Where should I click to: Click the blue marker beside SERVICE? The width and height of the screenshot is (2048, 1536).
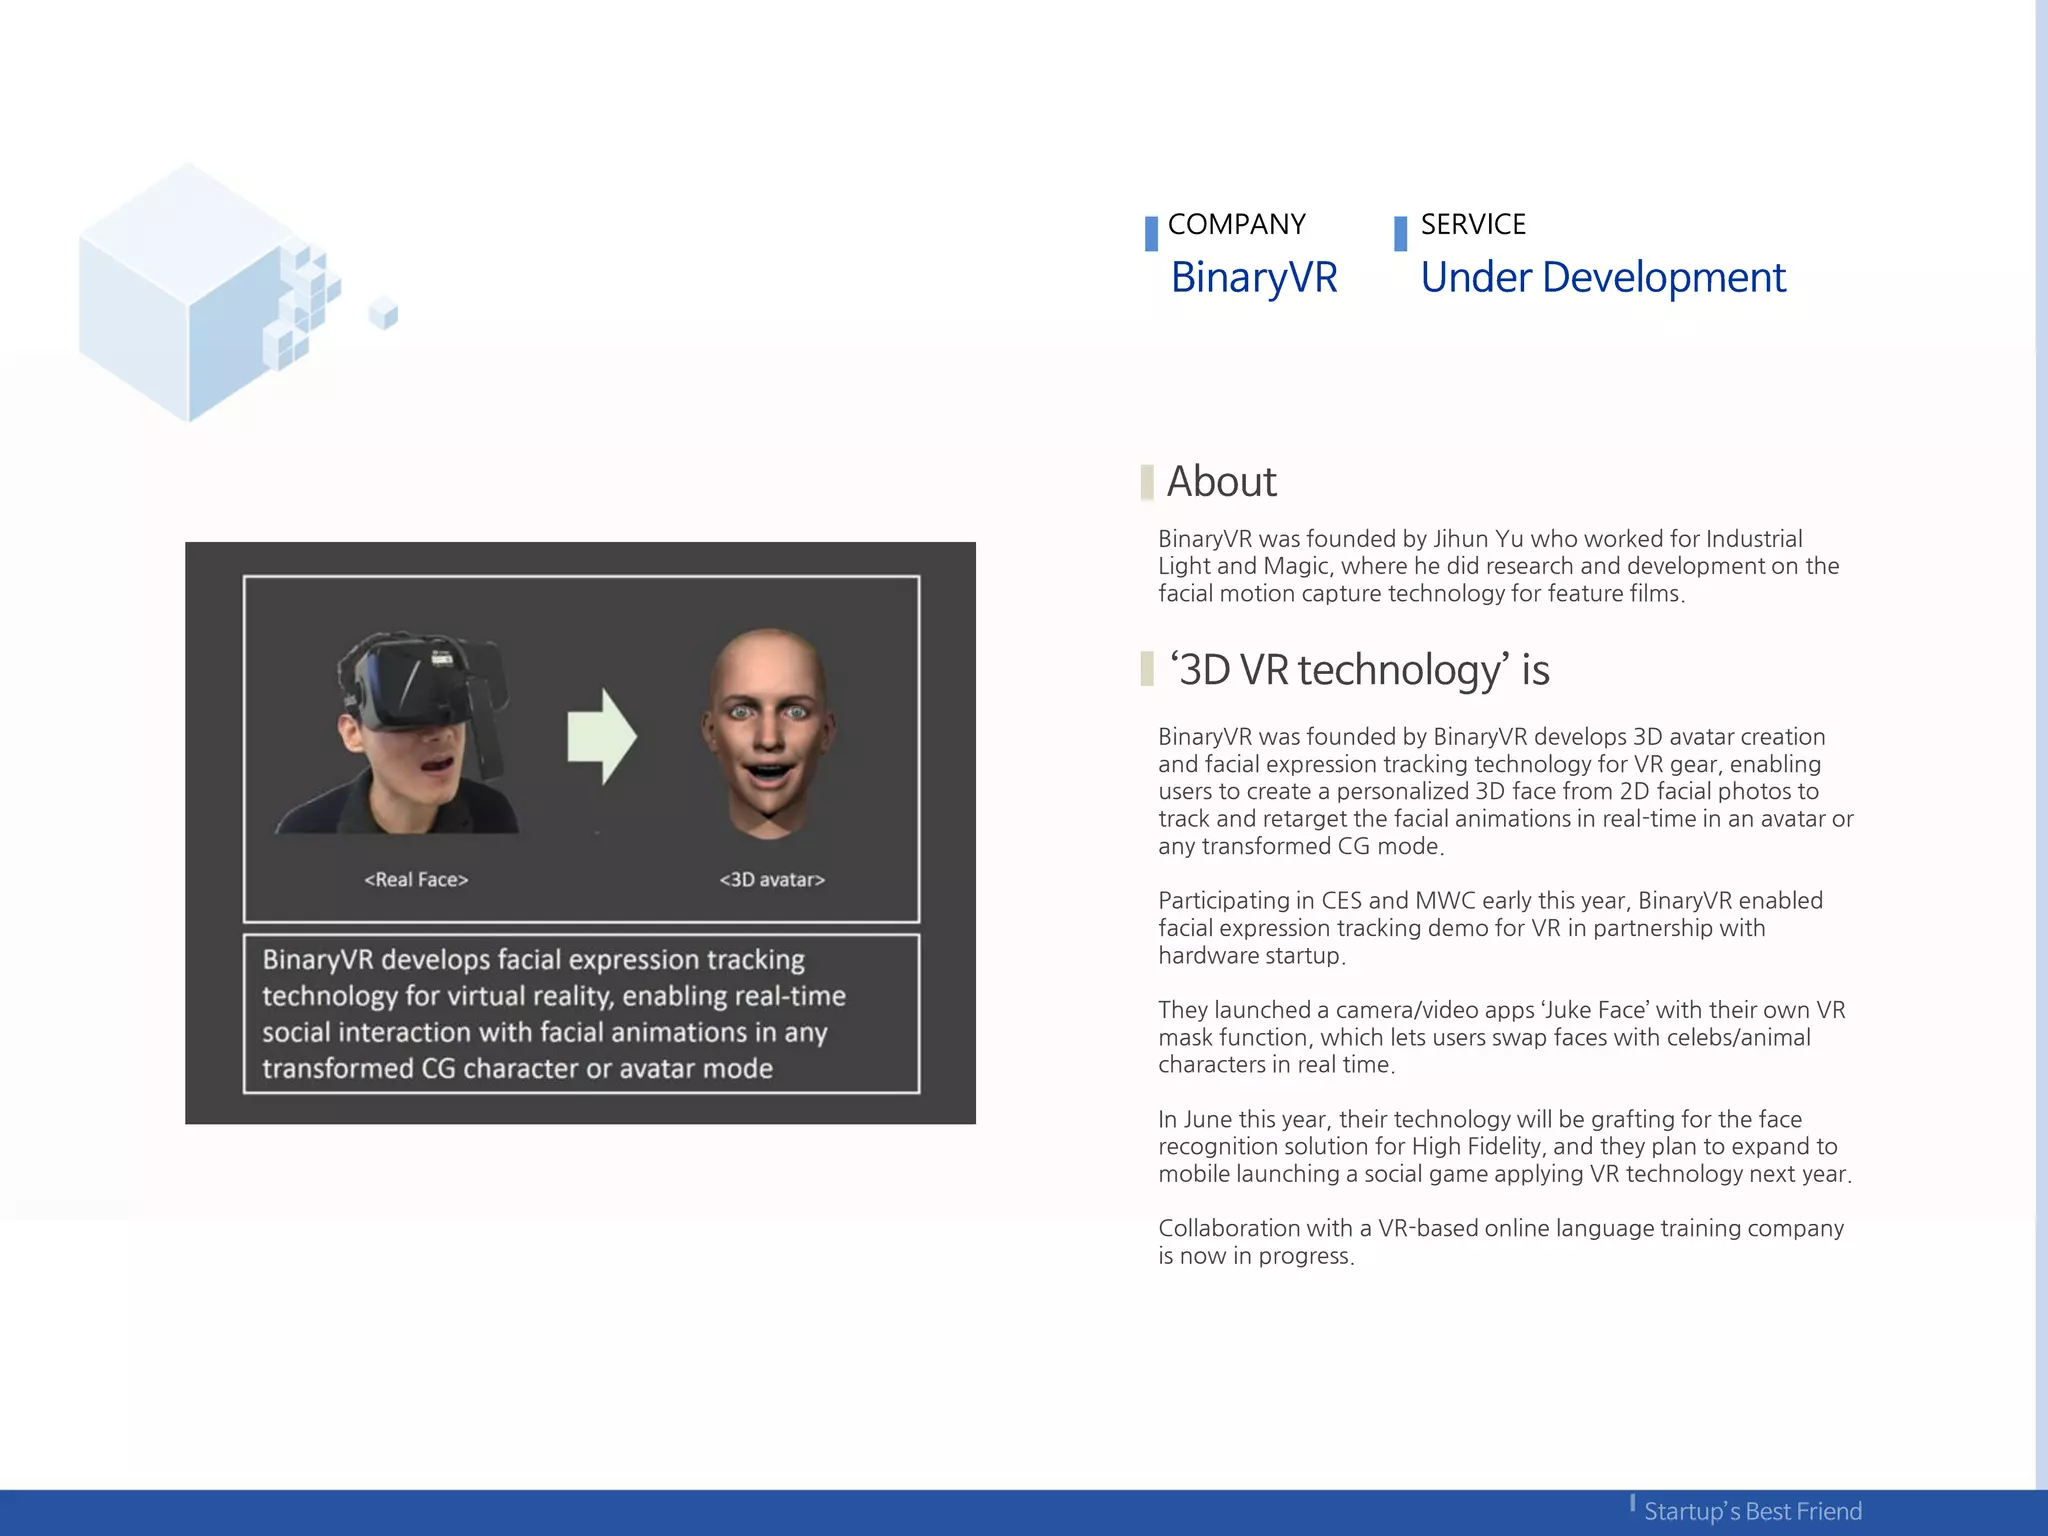1400,233
